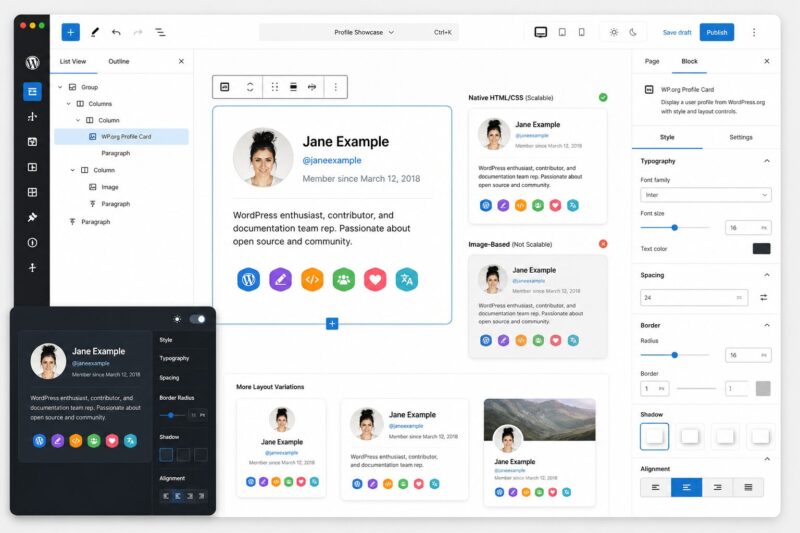Redo the last undone change
Image resolution: width=800 pixels, height=533 pixels.
(138, 32)
